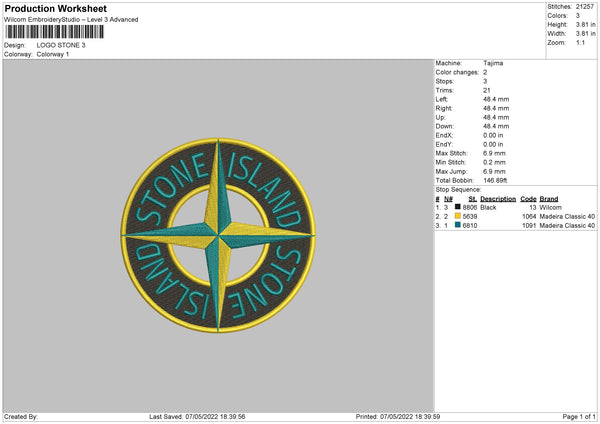Viewport: 600px width, 424px height.
Task: Click the 'Code' column header
Action: (528, 199)
